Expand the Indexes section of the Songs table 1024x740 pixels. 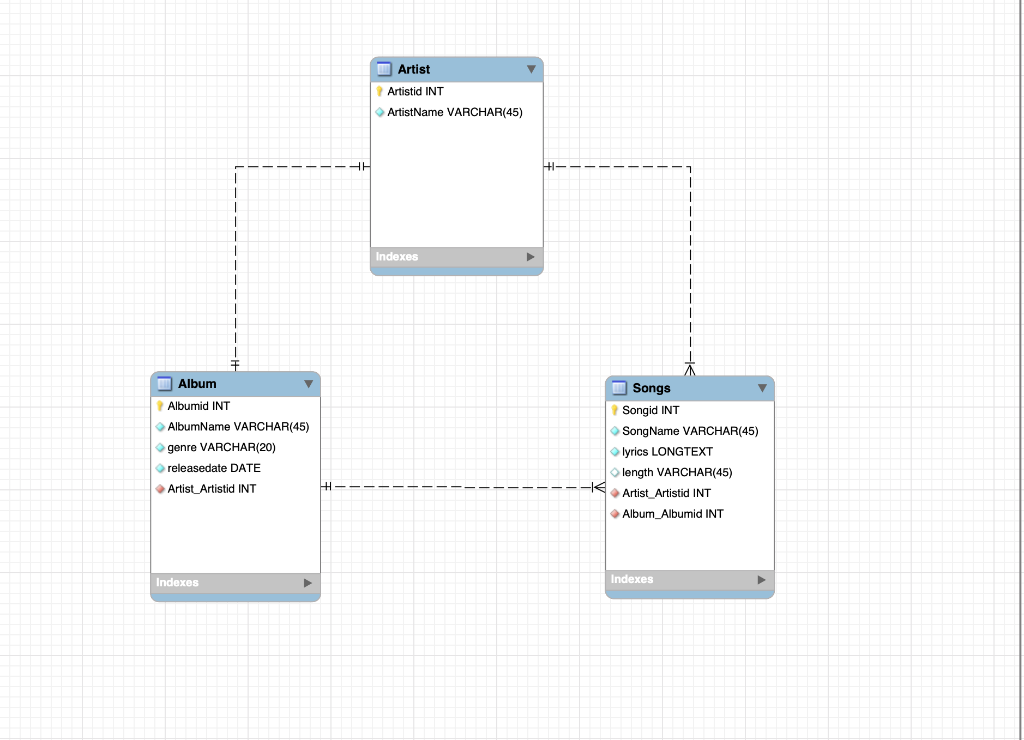(762, 579)
